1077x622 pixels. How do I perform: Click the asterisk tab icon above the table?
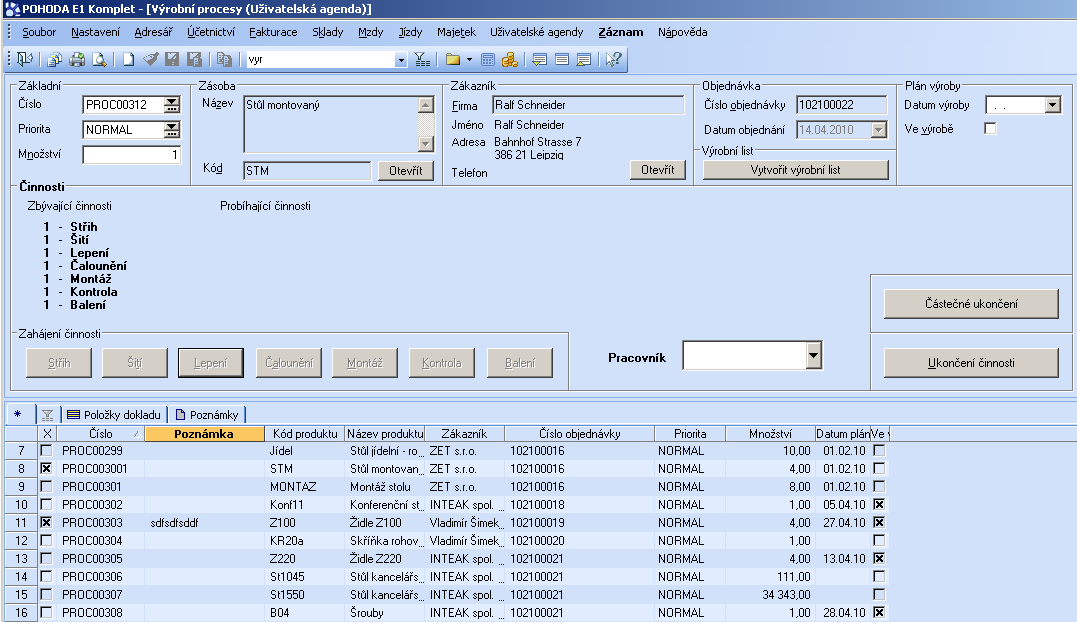(x=18, y=414)
